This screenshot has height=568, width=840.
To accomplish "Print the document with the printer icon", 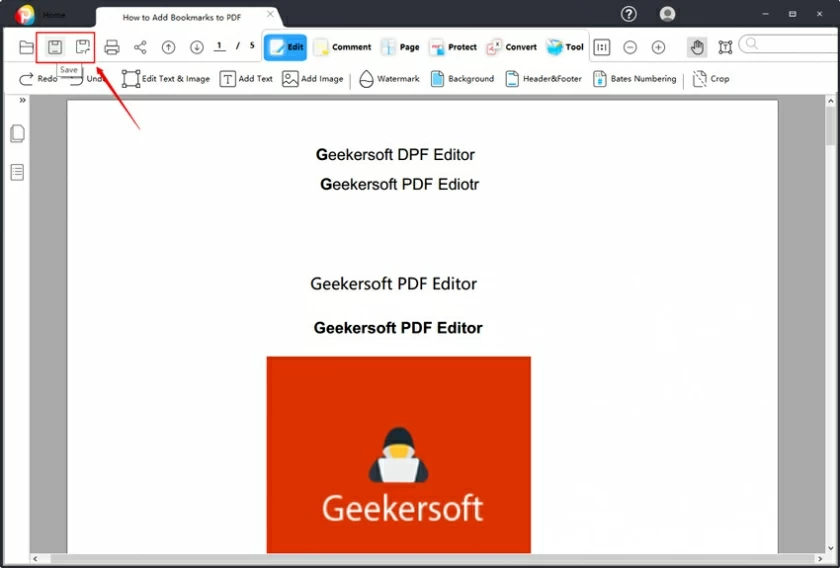I will 111,47.
